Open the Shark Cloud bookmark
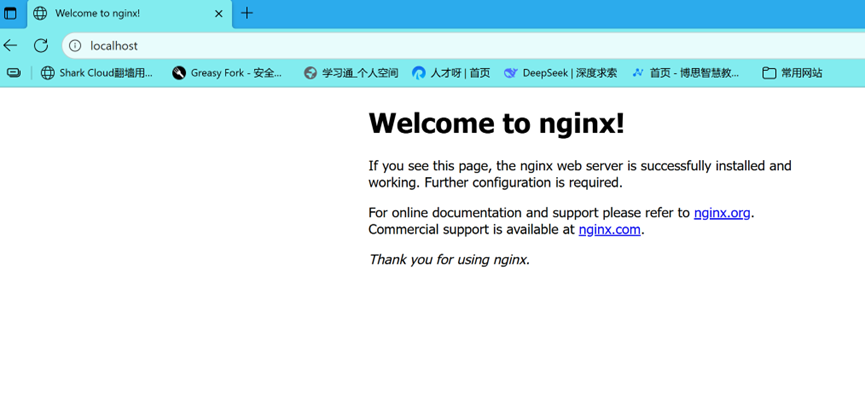 (x=97, y=73)
